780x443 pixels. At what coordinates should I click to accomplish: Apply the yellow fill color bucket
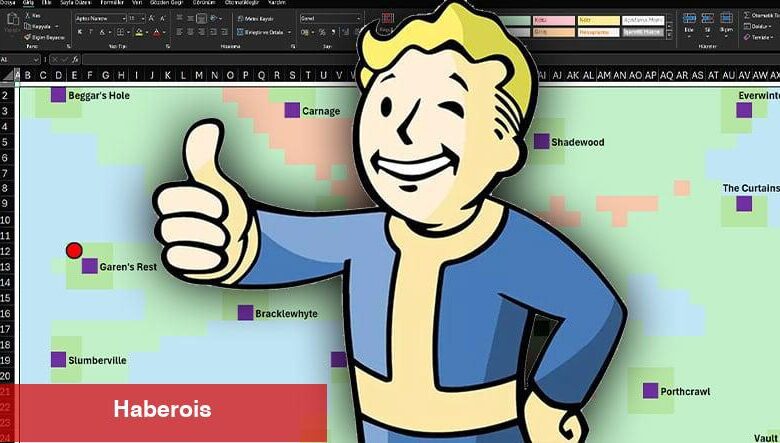(139, 32)
